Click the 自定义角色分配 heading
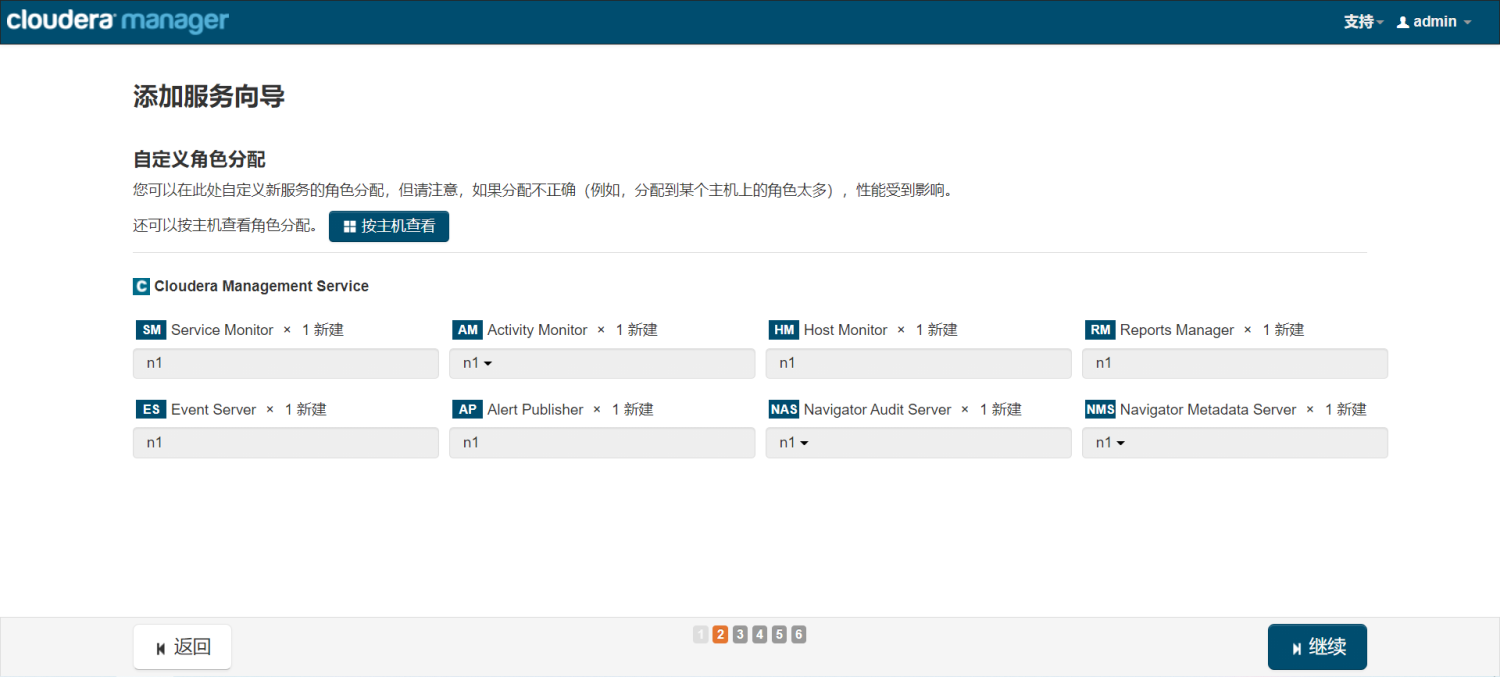1500x677 pixels. [x=199, y=160]
